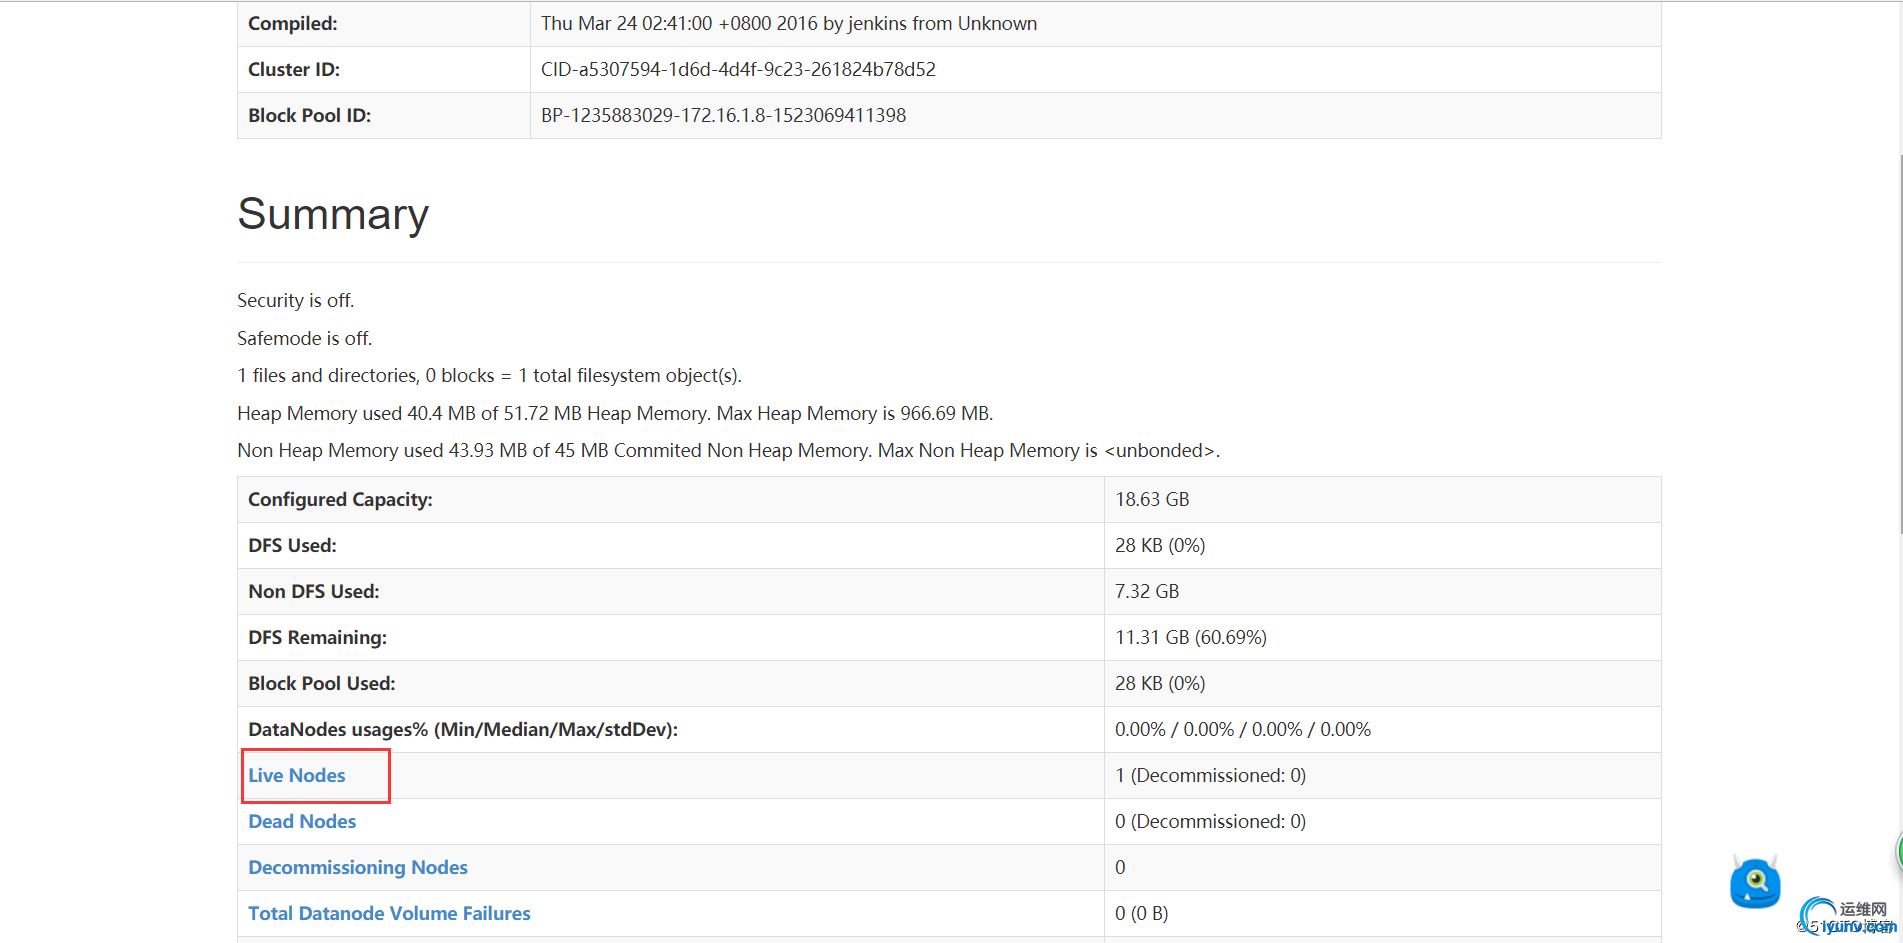View Total Datanode Volume Failures

point(389,913)
